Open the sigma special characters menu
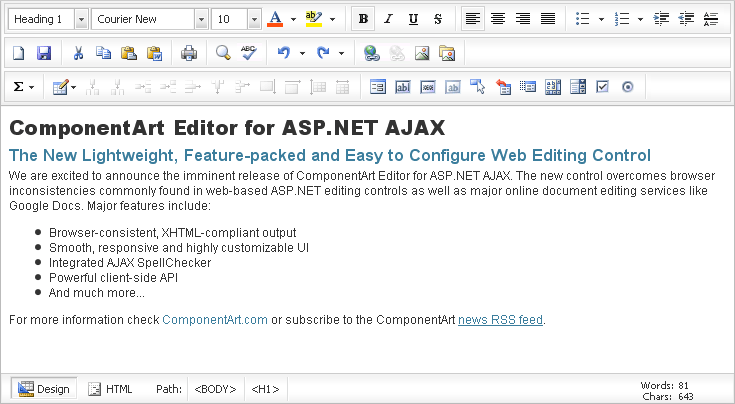This screenshot has height=404, width=735. 23,87
